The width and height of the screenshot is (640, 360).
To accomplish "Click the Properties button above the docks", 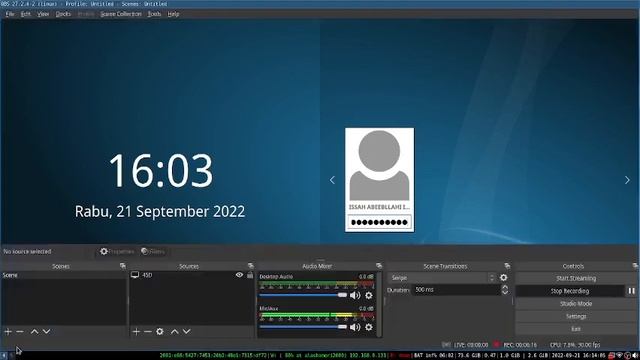I will click(x=117, y=251).
